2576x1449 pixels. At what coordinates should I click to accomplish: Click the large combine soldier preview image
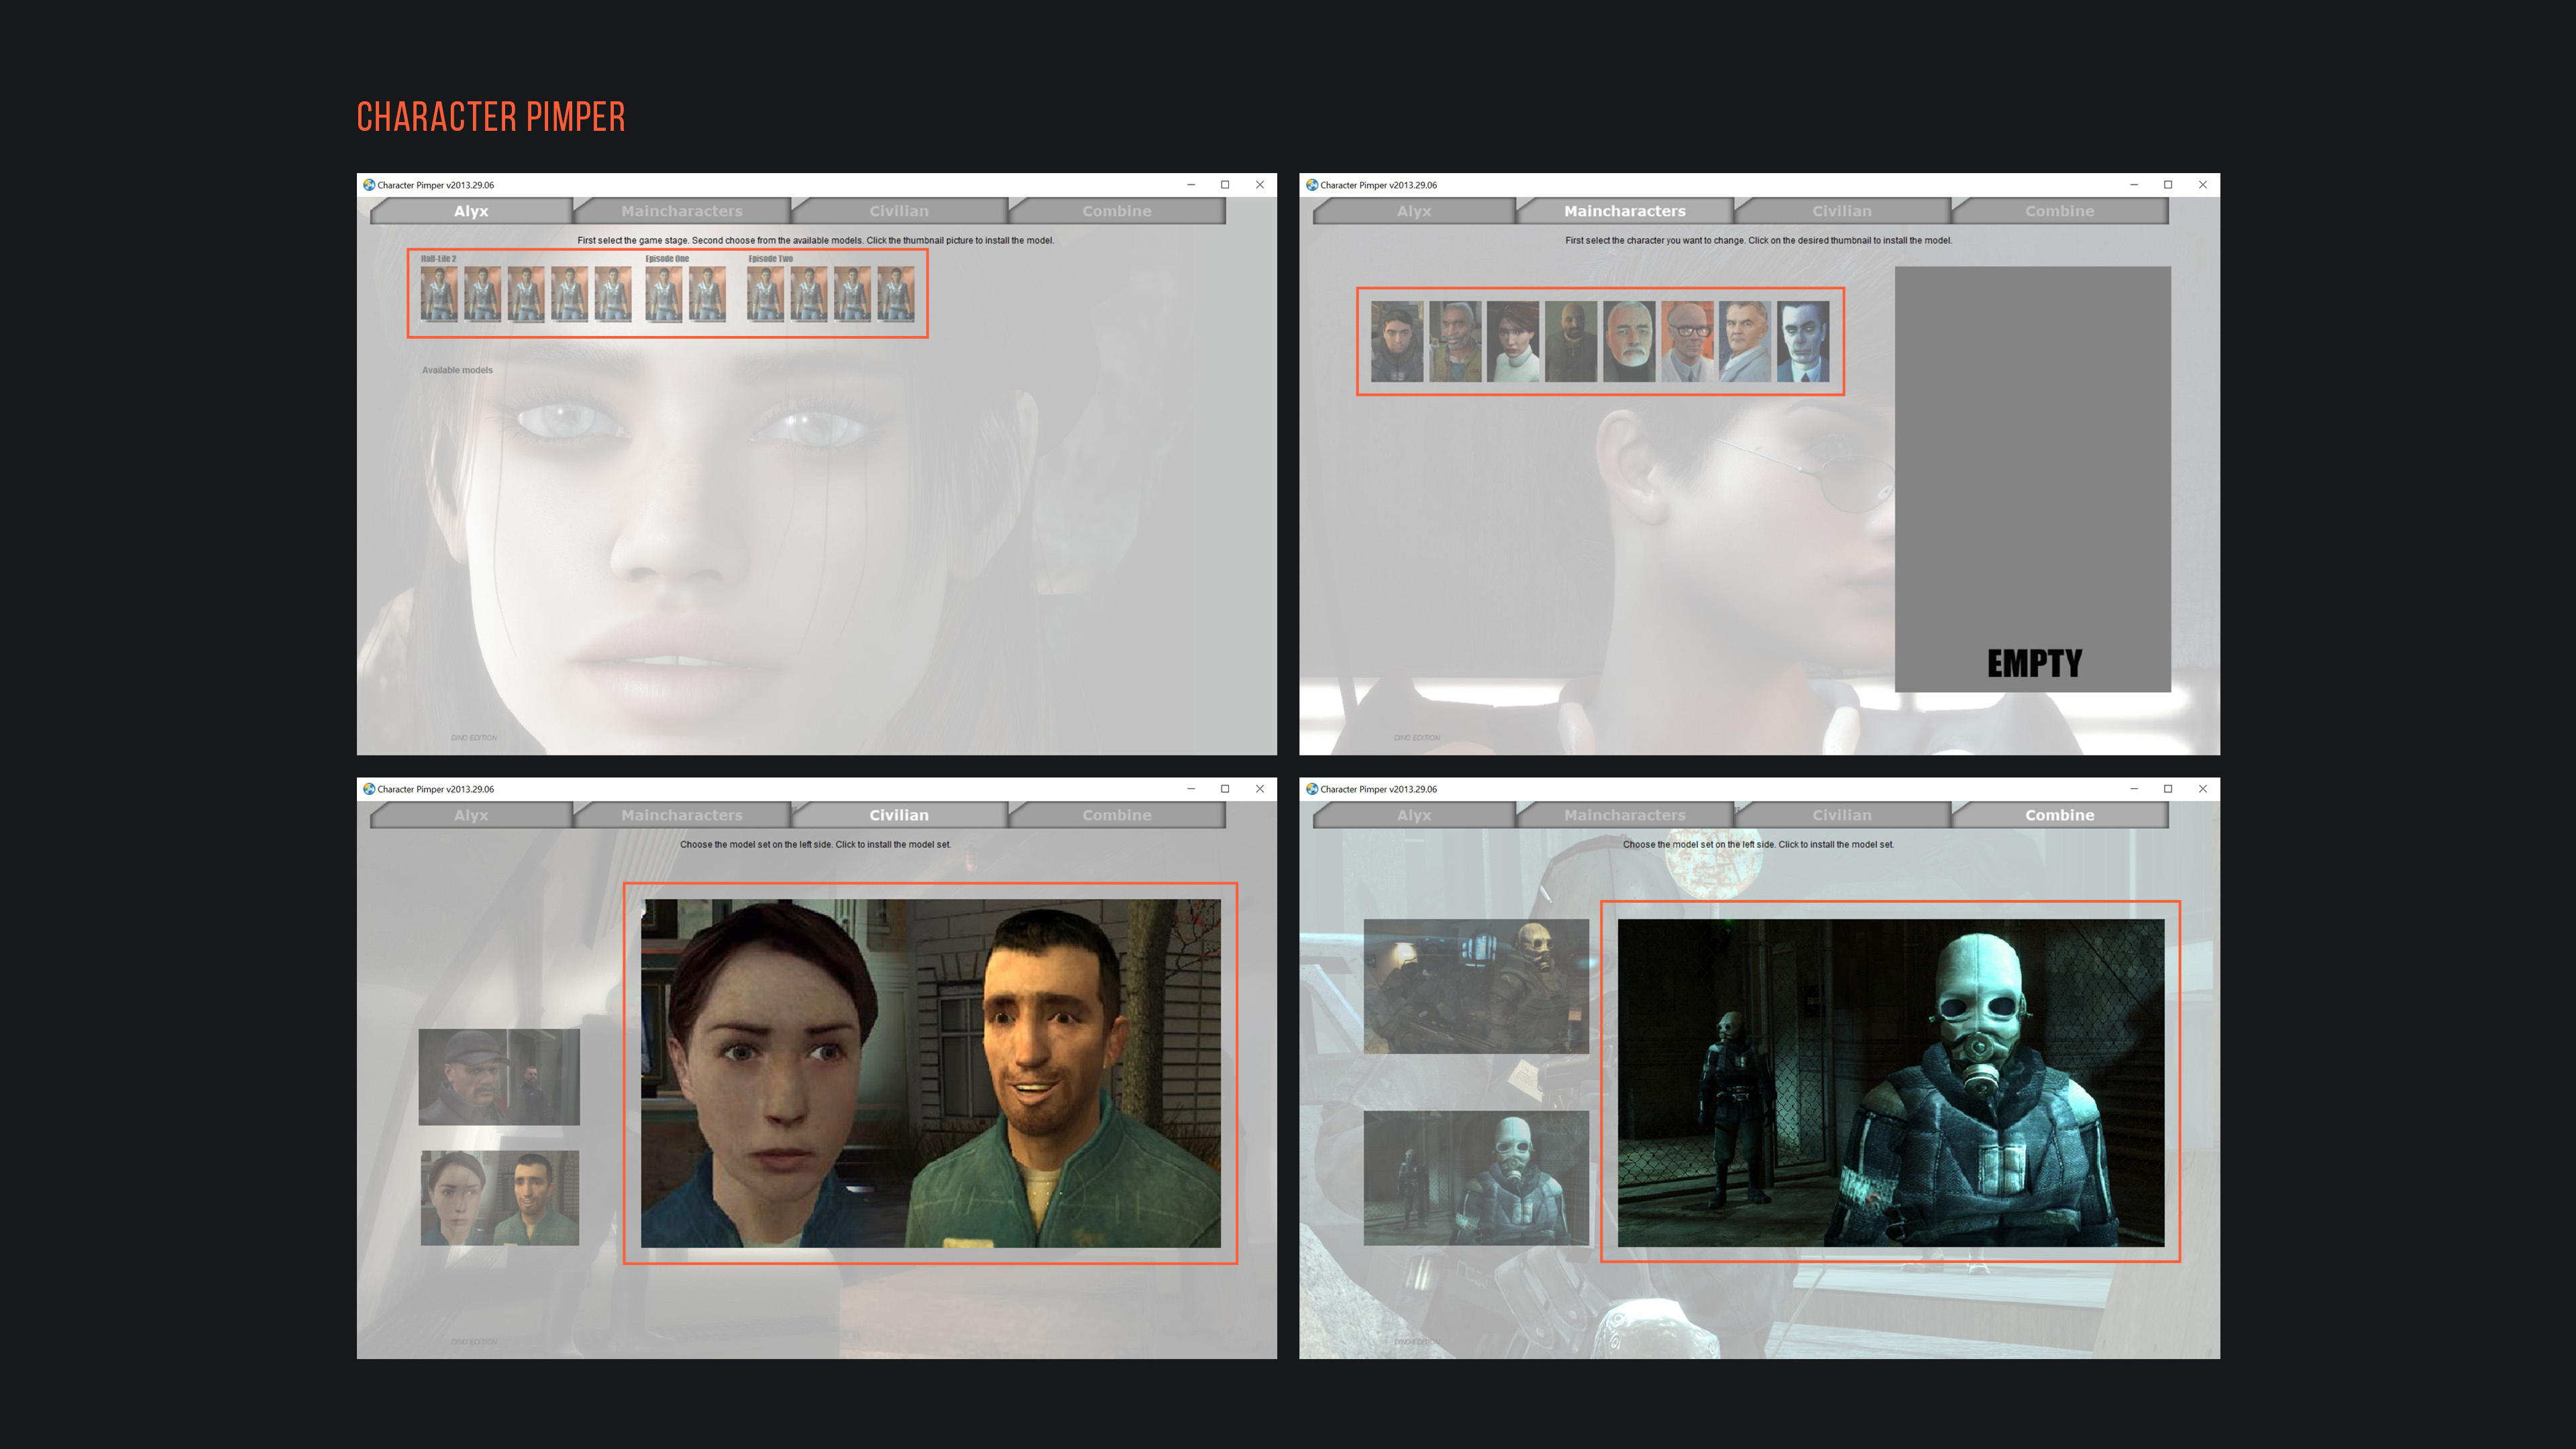click(x=1891, y=1083)
